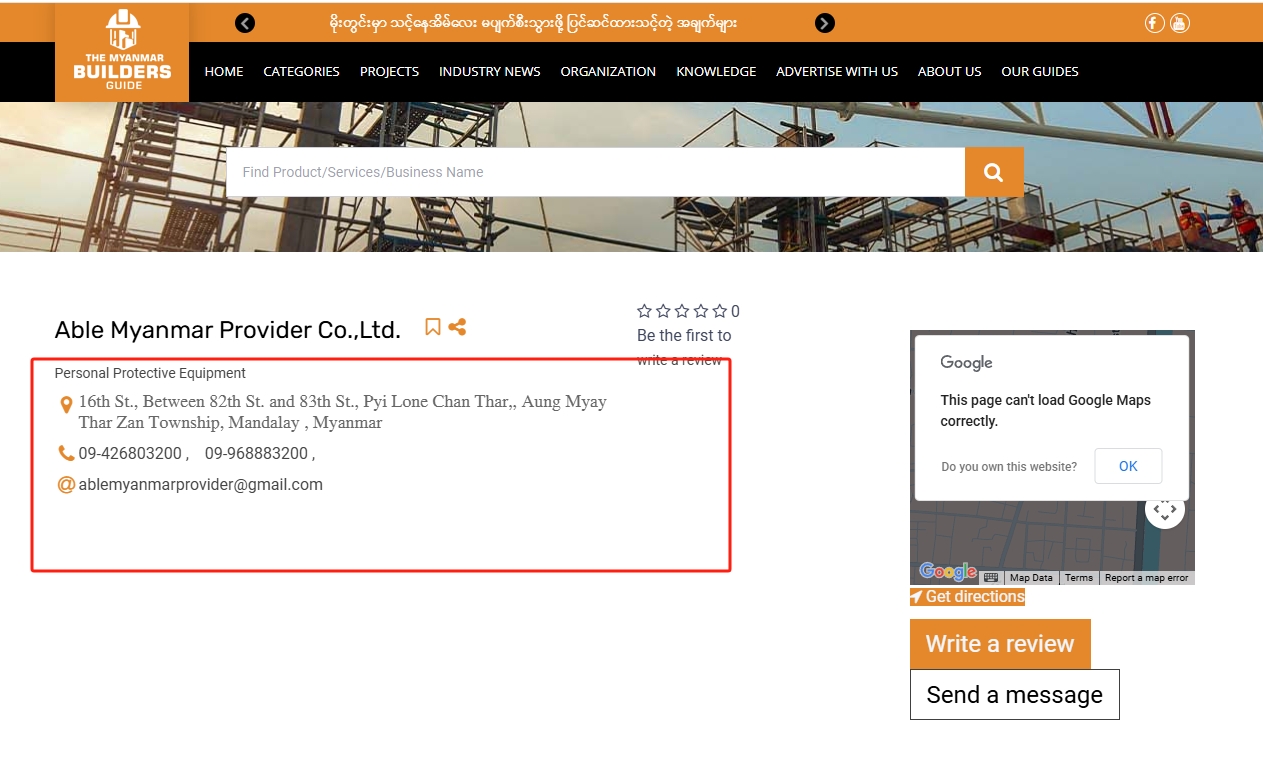Click the phone icon beside numbers
Viewport: 1263px width, 760px height.
click(66, 453)
